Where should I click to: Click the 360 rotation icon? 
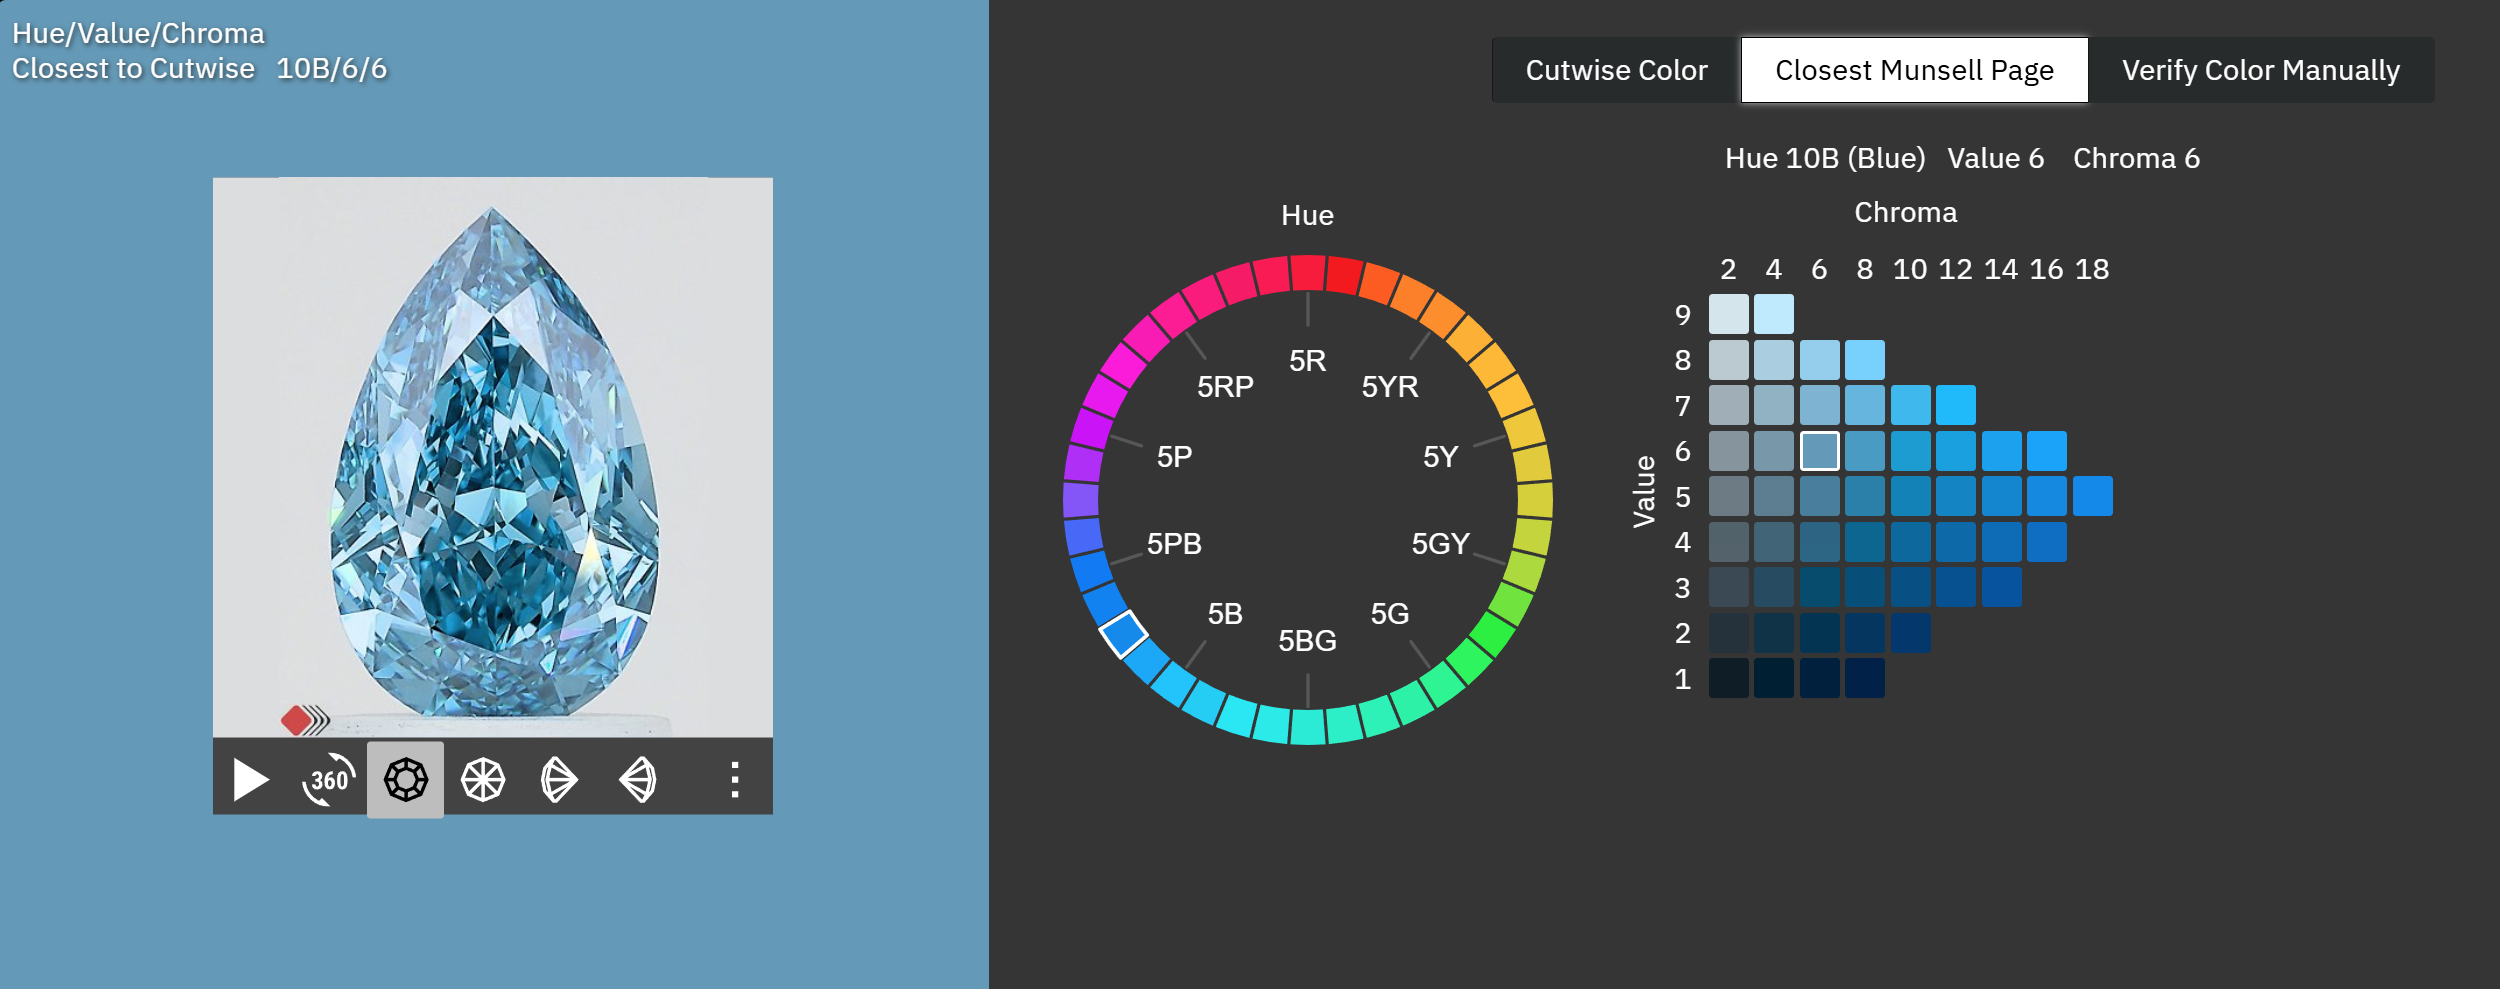[x=328, y=780]
